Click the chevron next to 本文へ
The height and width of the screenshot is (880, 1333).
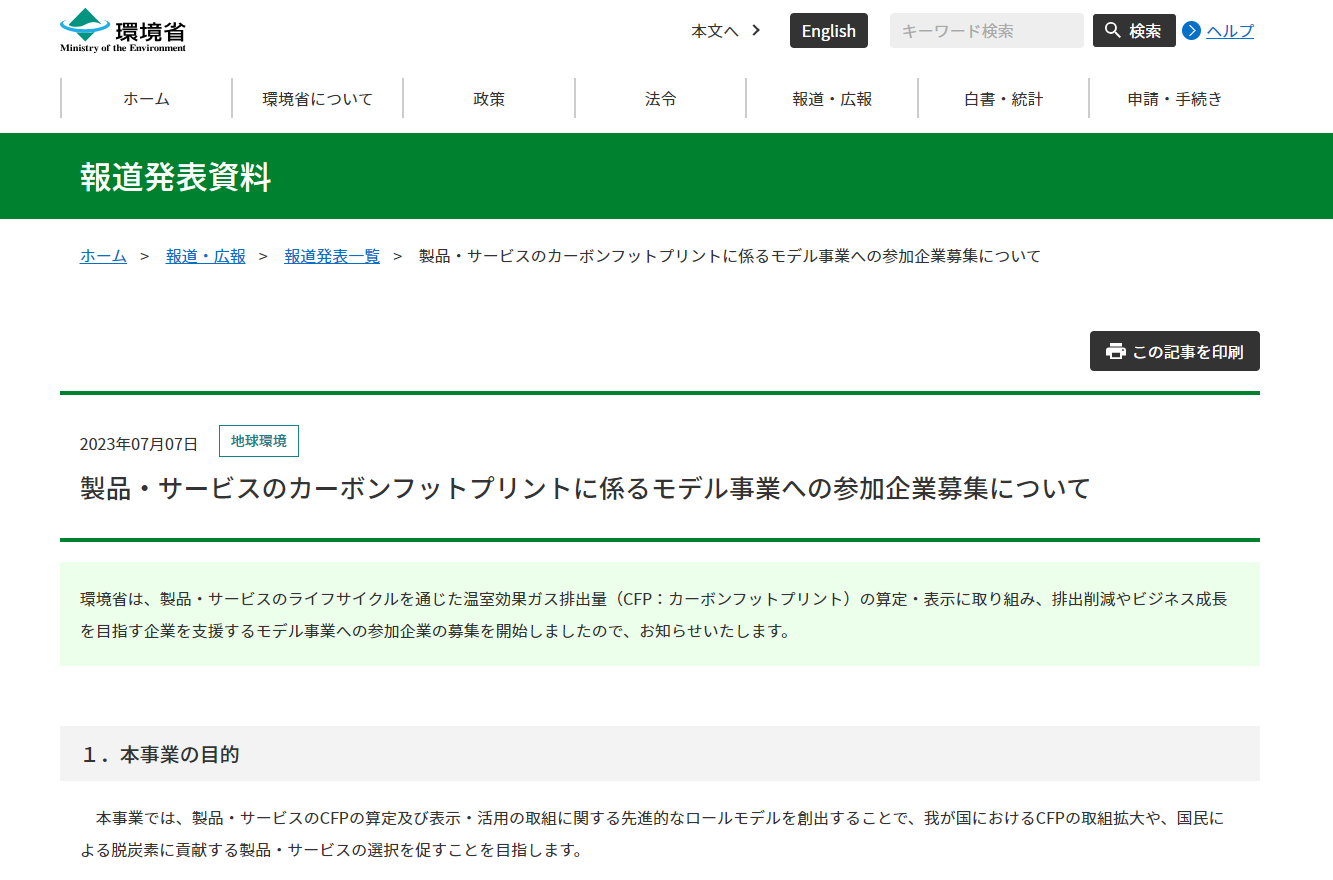pos(756,30)
